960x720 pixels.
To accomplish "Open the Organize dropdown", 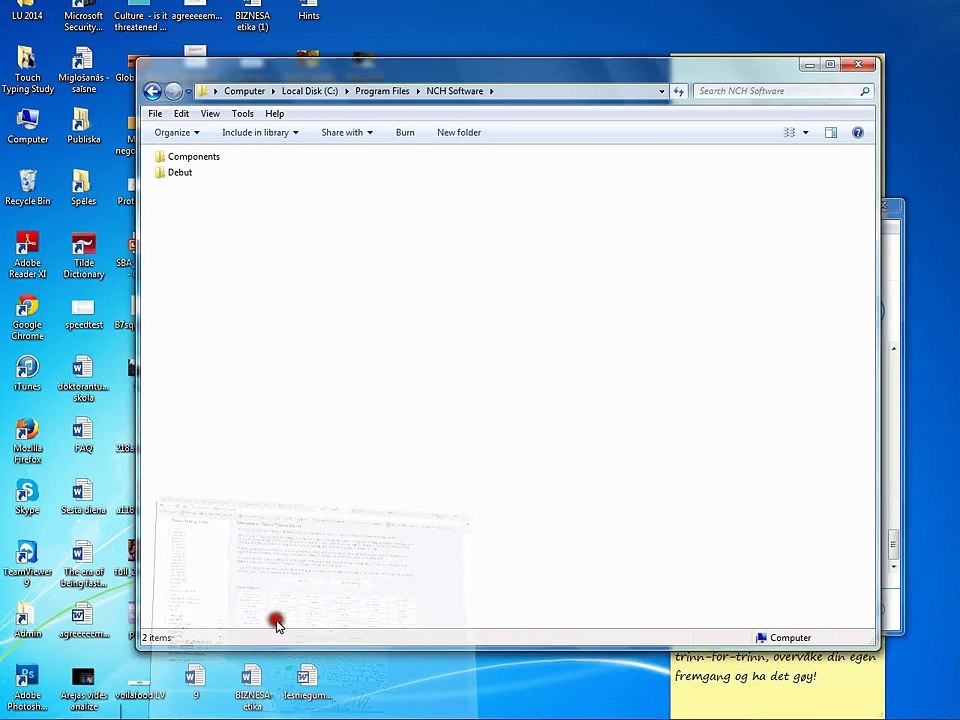I will (176, 132).
